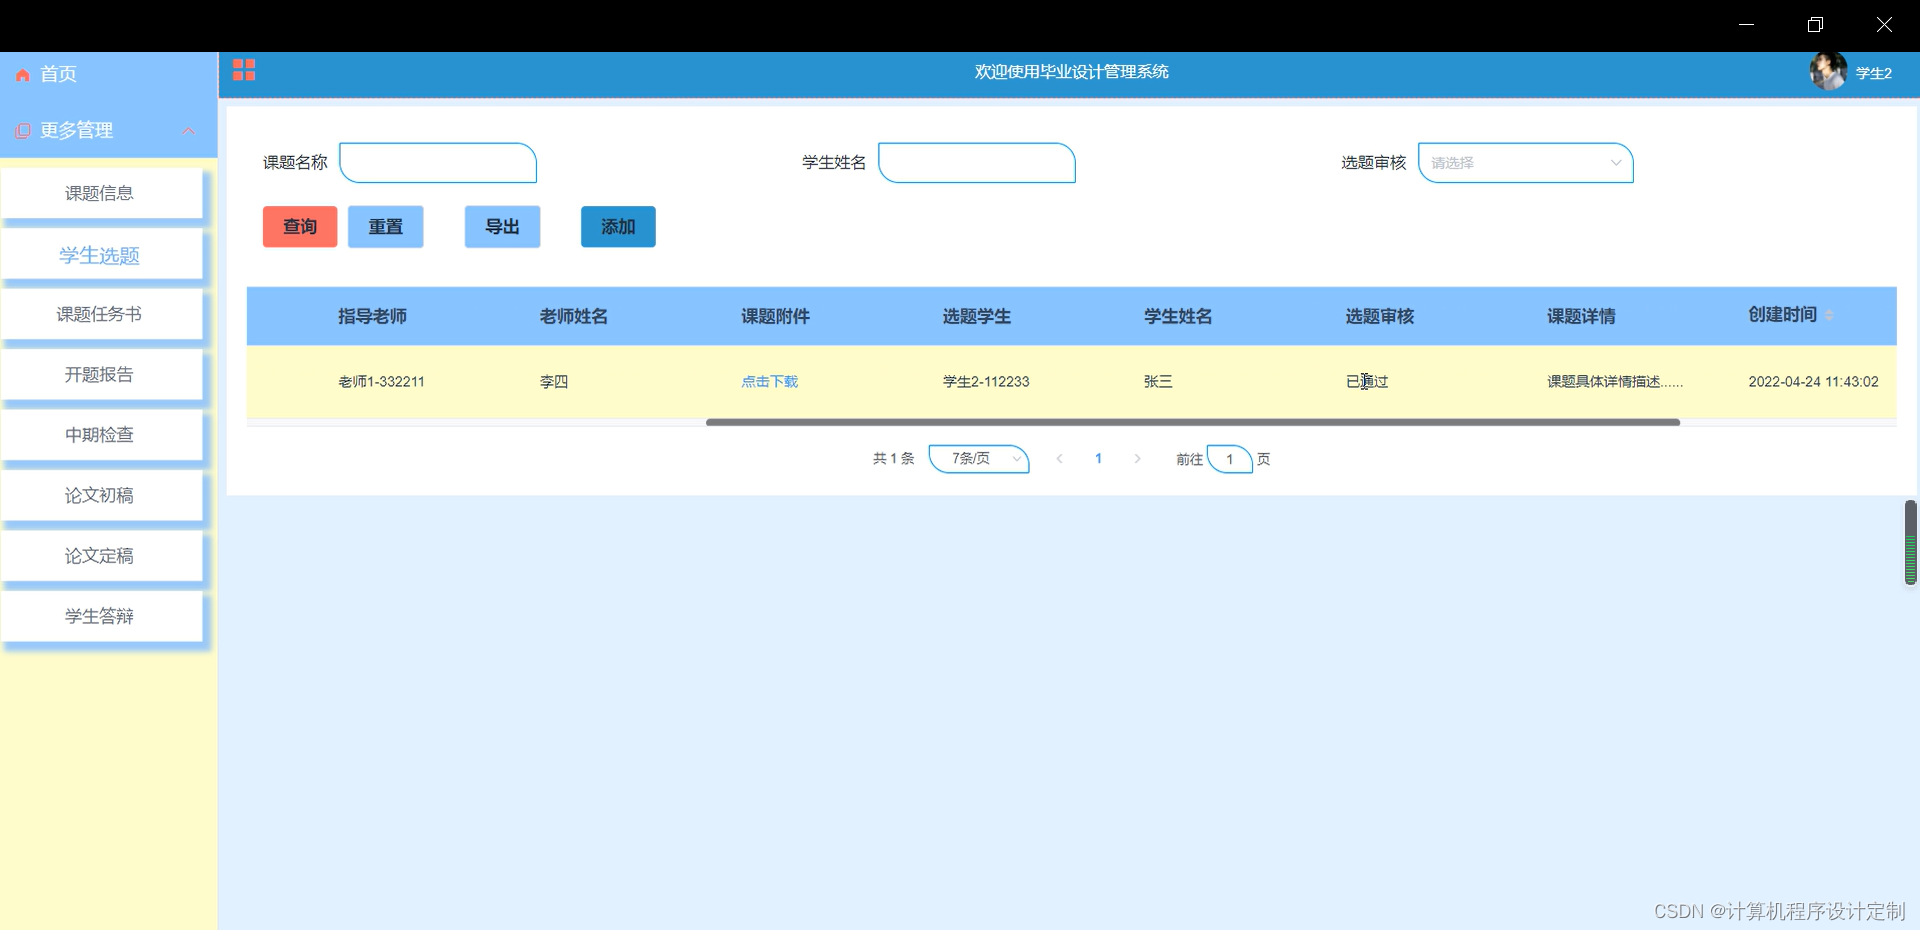1920x930 pixels.
Task: Open the 选题审核 dropdown
Action: pyautogui.click(x=1526, y=163)
